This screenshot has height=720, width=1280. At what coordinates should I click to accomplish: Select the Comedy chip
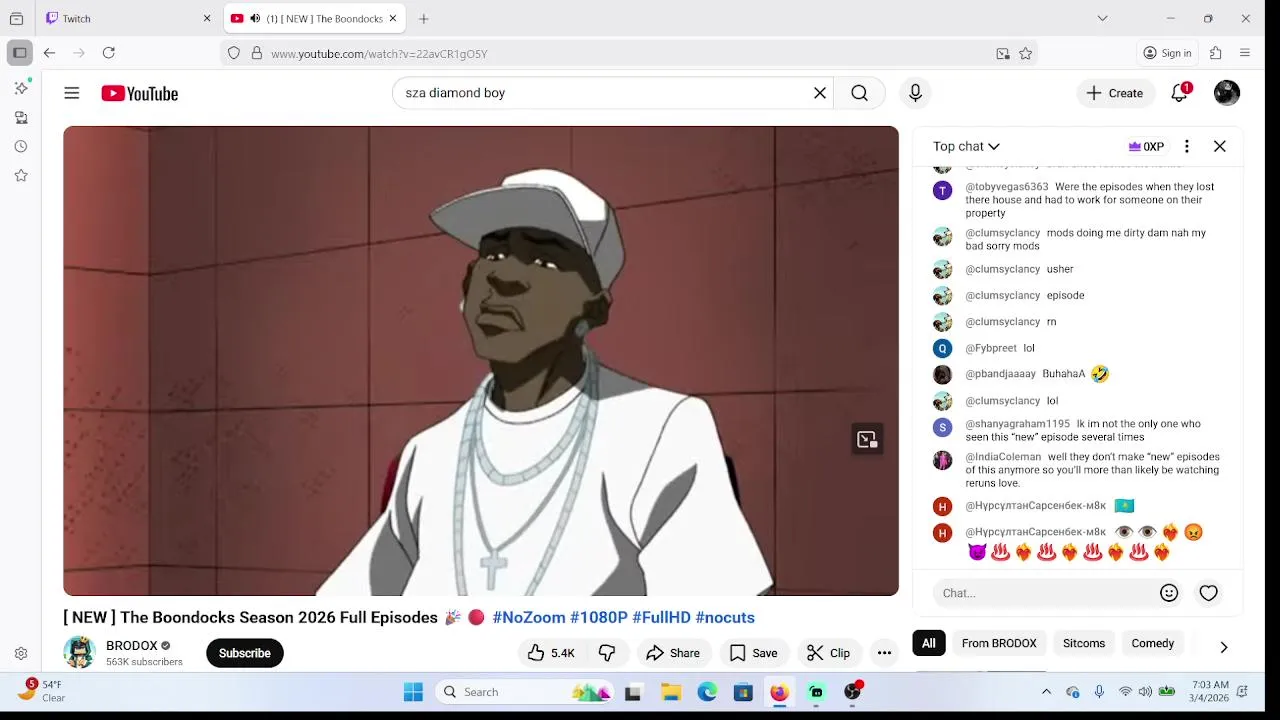point(1153,643)
